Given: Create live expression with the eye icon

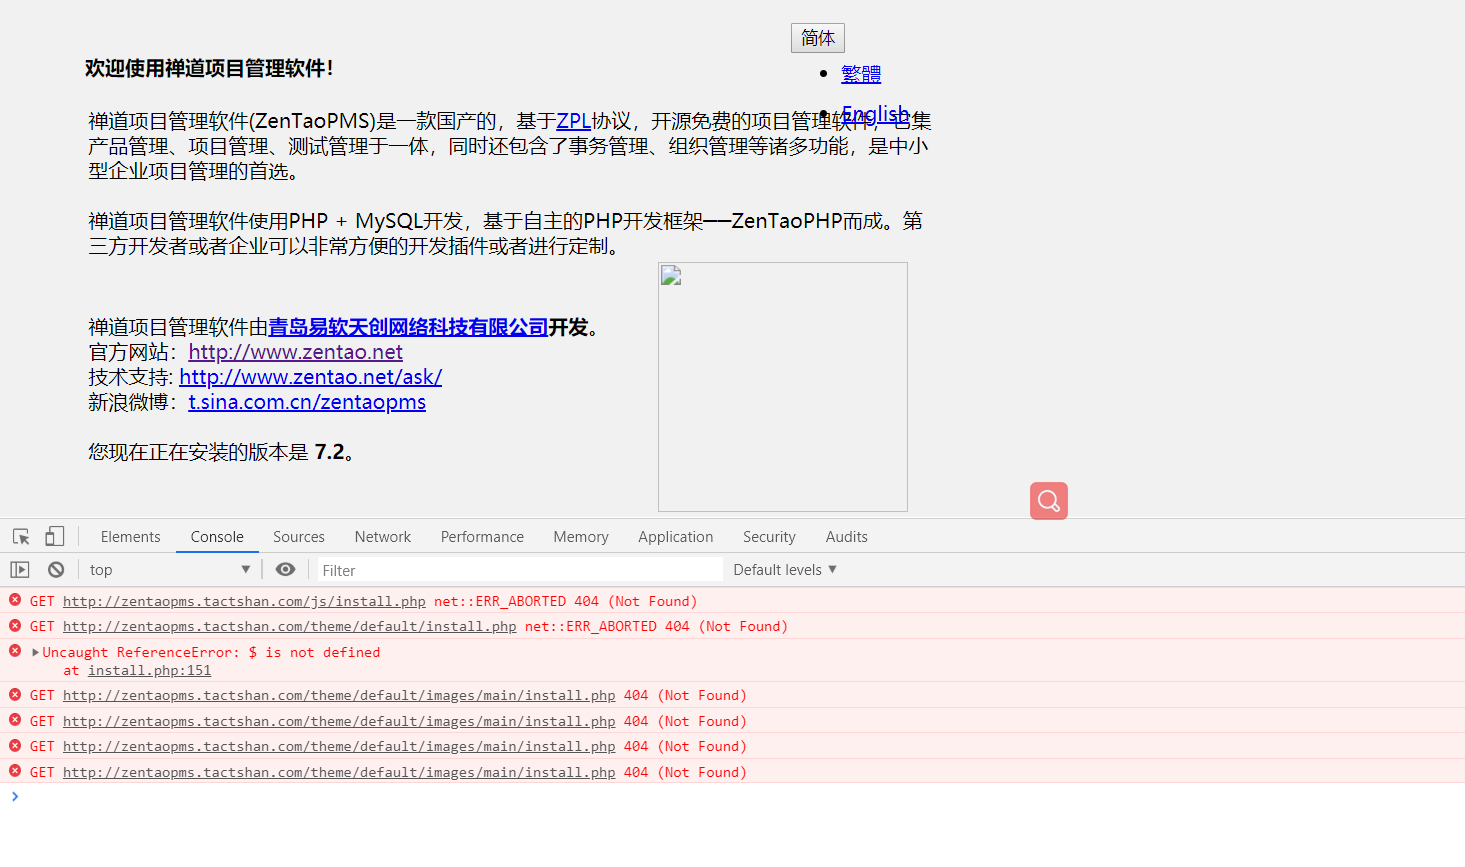Looking at the screenshot, I should pos(285,570).
